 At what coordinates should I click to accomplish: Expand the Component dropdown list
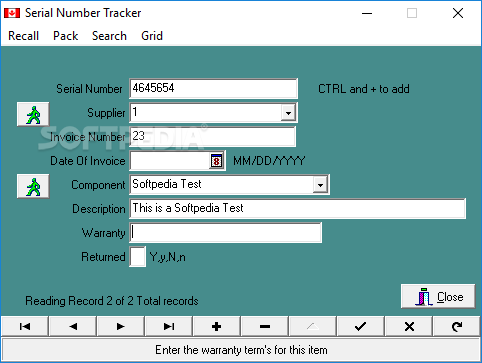click(320, 184)
